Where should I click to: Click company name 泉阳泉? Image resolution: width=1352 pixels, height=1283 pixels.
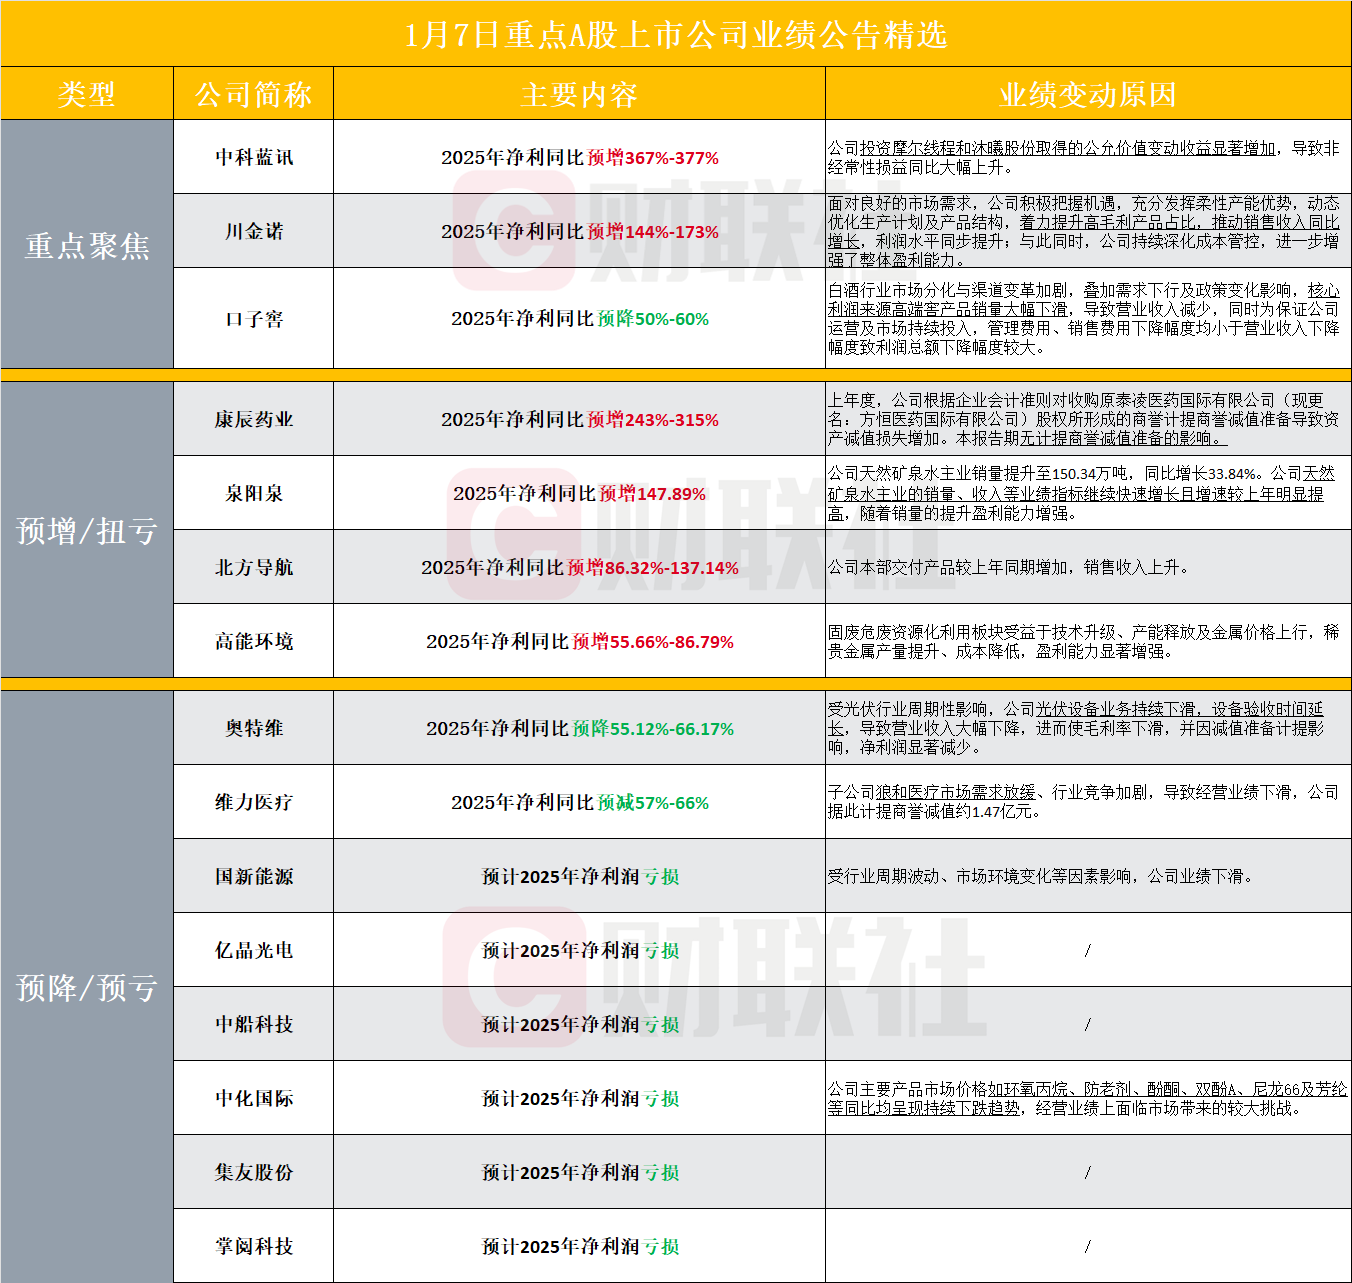(x=254, y=493)
